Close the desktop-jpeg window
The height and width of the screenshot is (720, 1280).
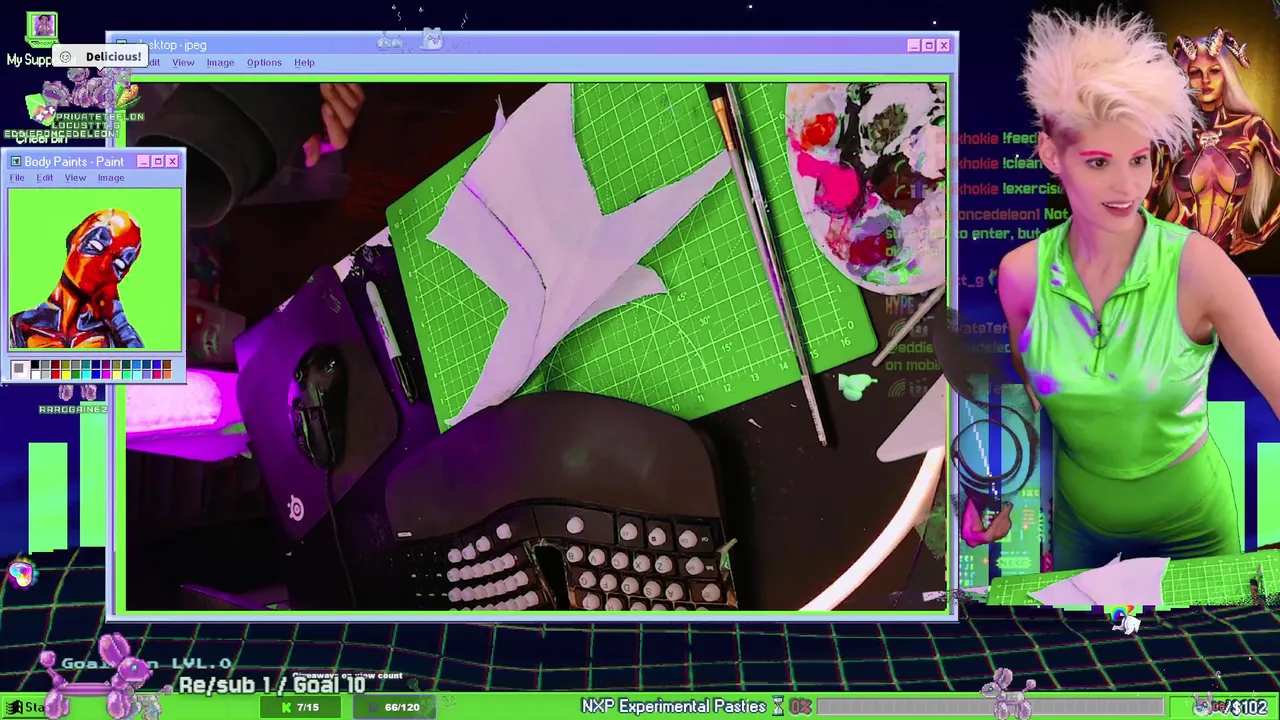coord(943,45)
